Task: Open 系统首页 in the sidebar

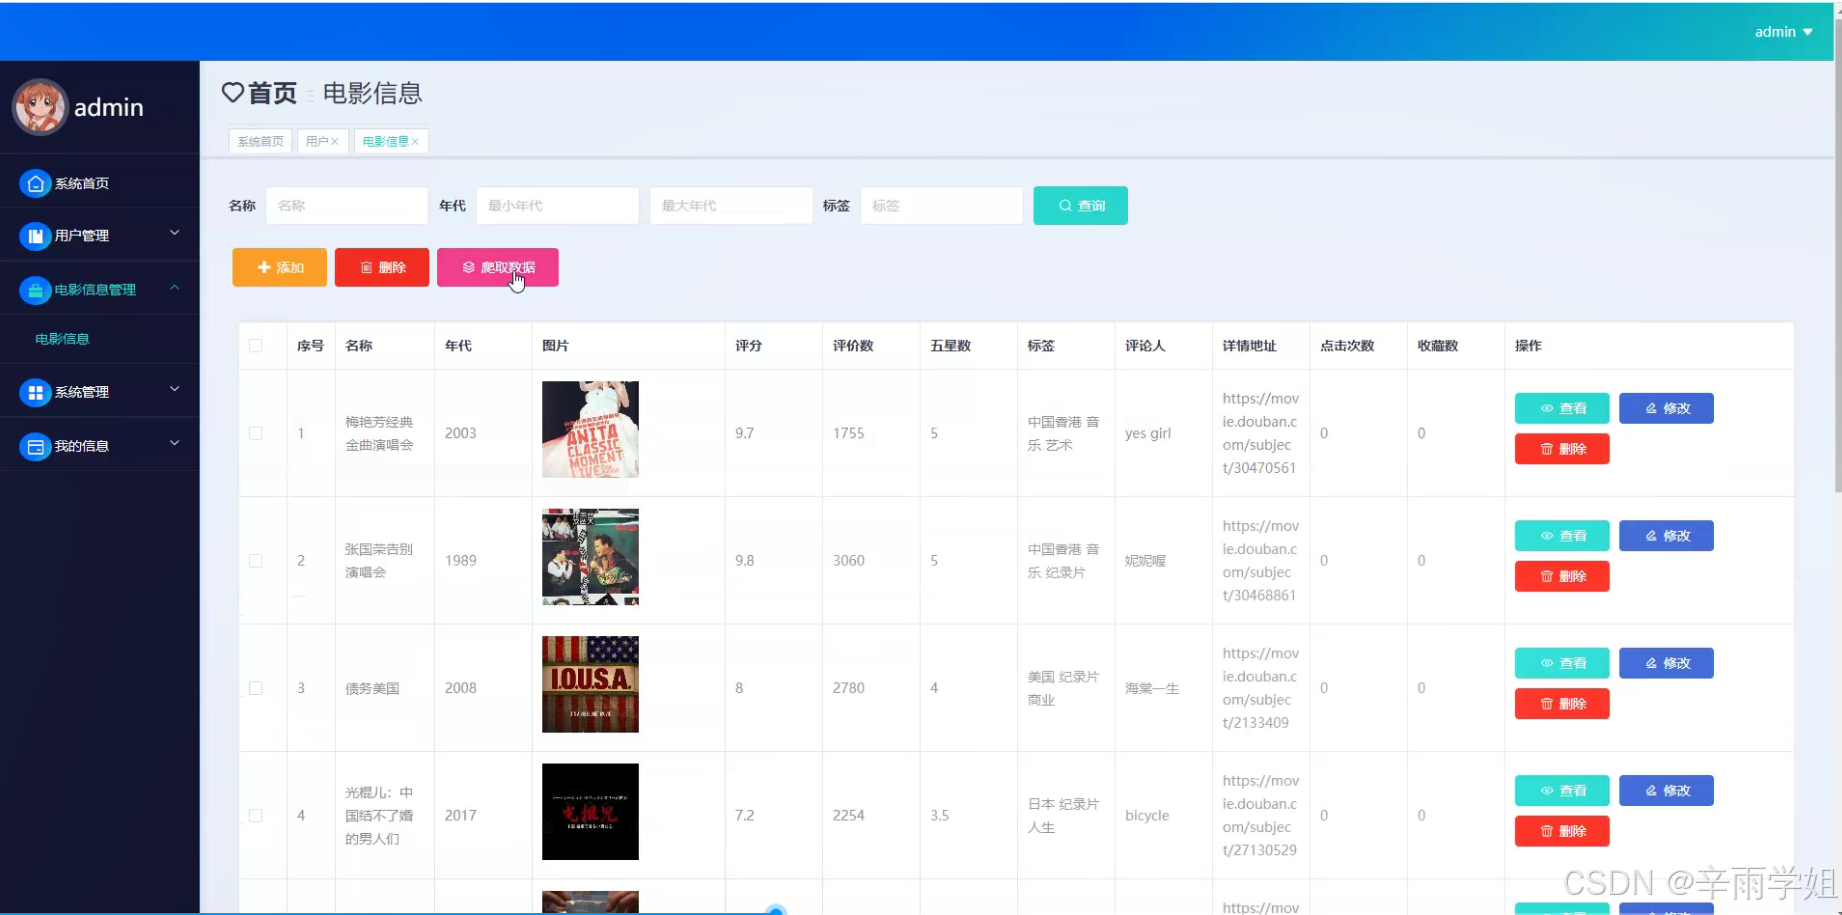Action: (100, 183)
